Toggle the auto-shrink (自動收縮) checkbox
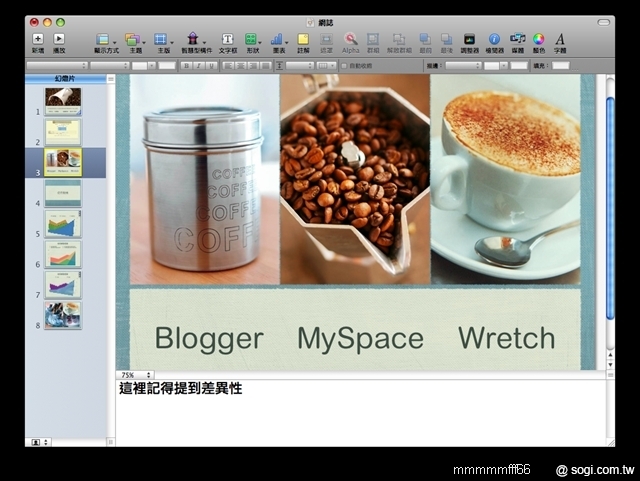Viewport: 640px width, 481px height. click(x=345, y=66)
